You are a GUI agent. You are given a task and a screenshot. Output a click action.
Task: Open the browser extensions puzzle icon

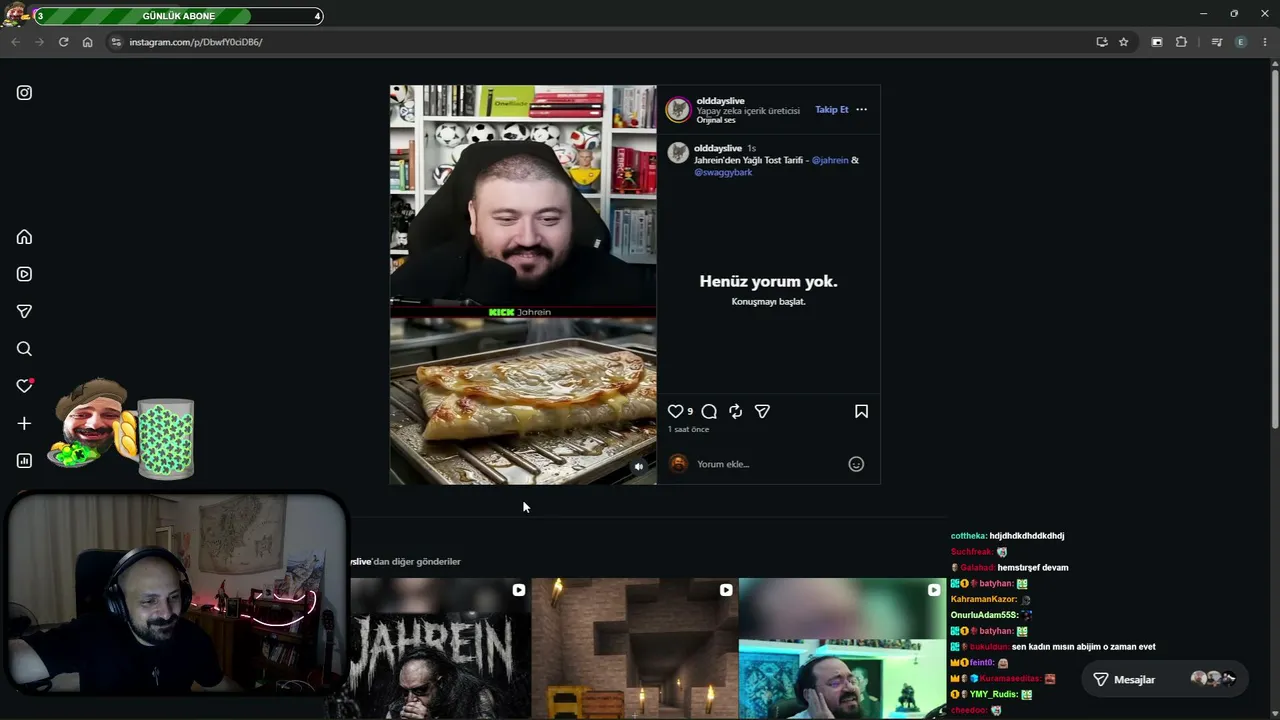click(1181, 42)
